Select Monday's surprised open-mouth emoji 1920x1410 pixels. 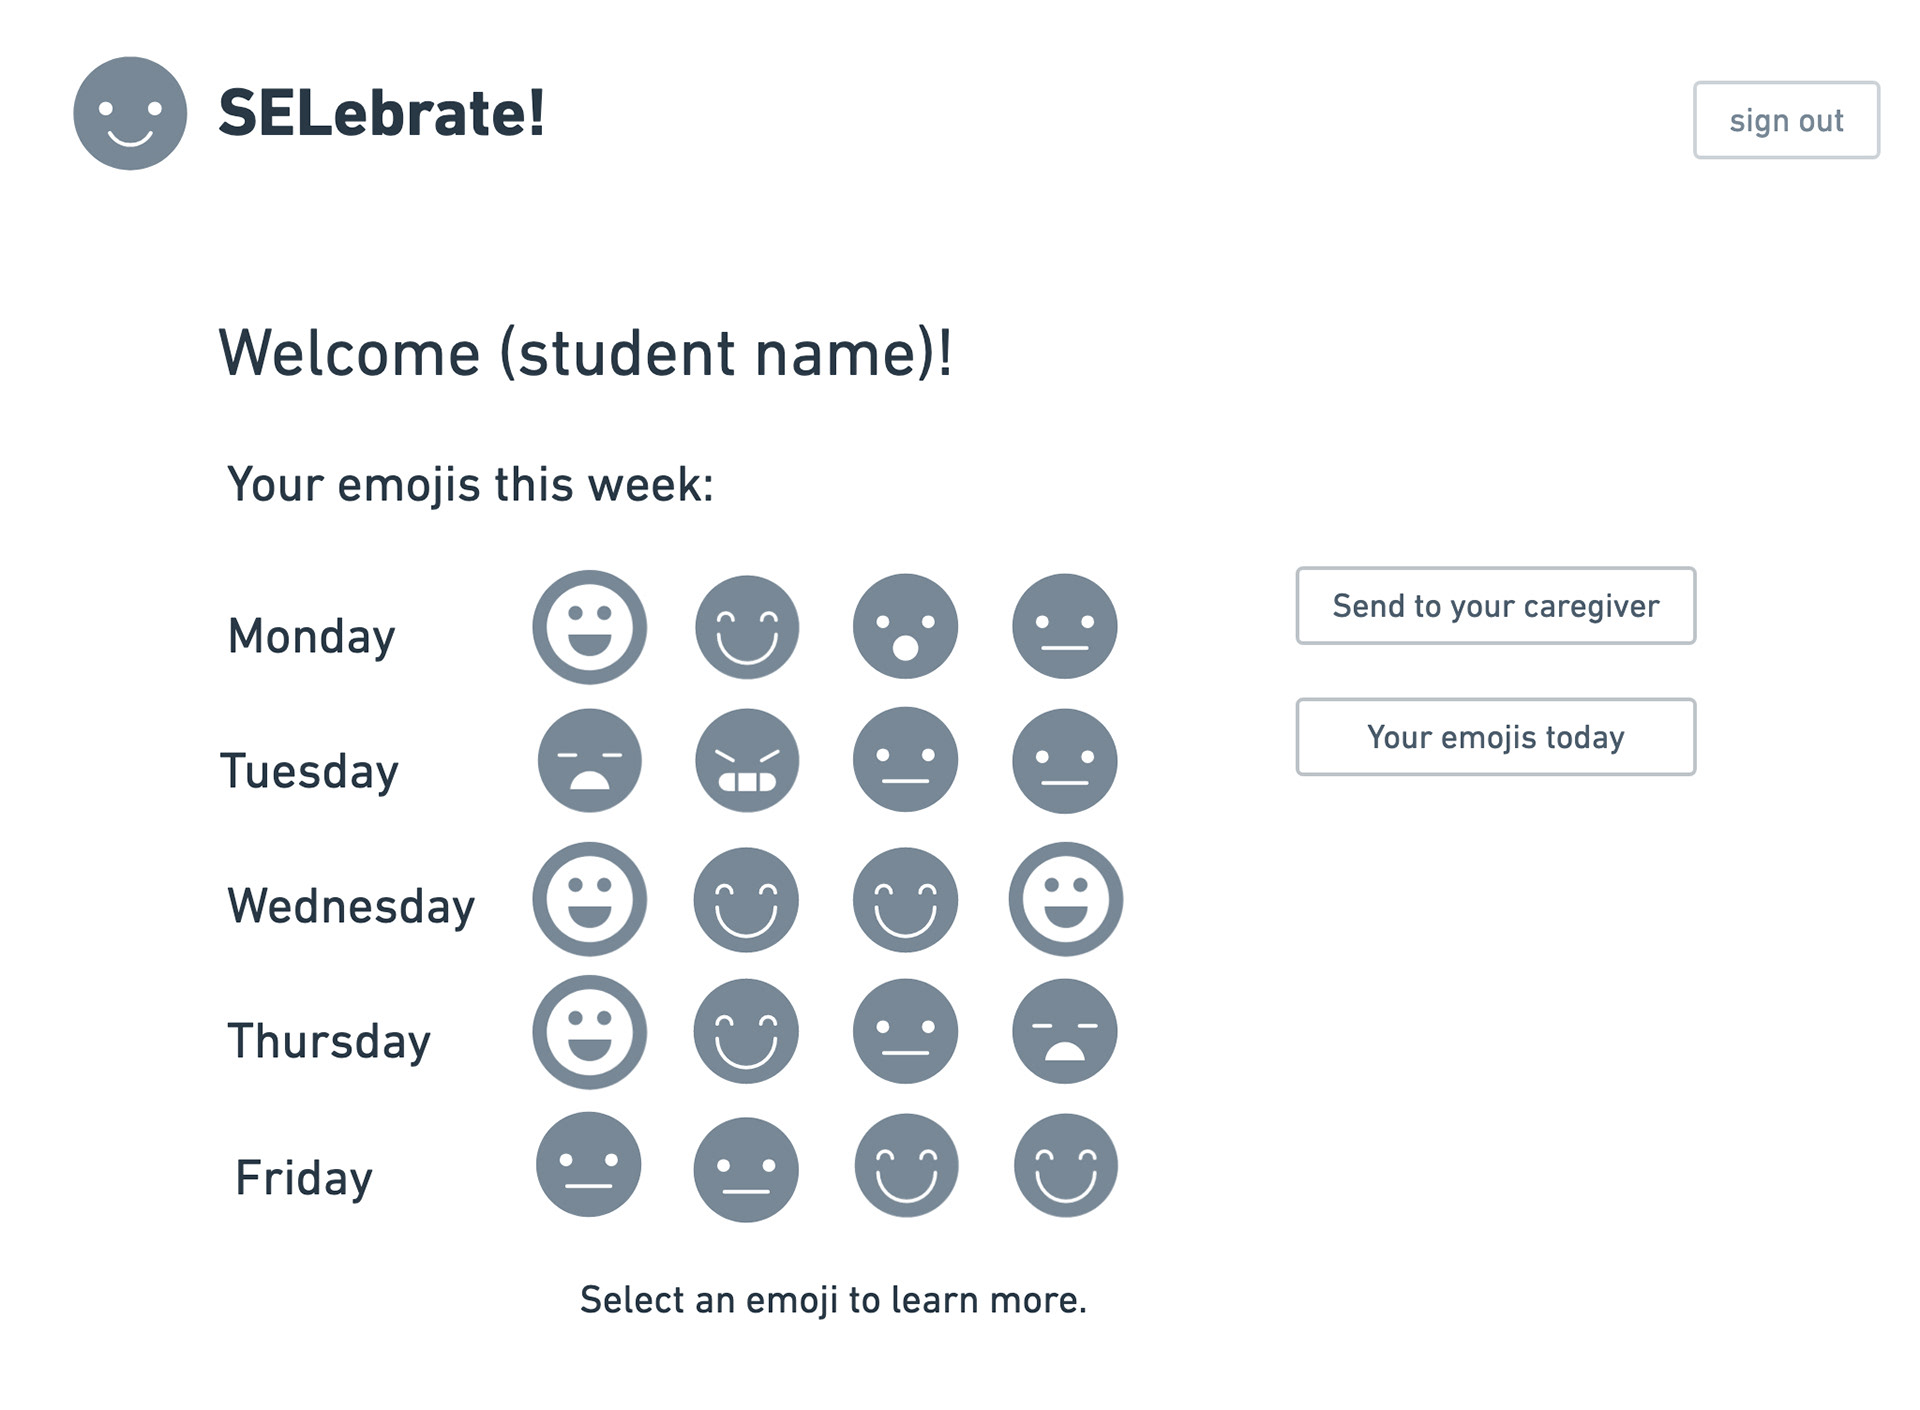tap(905, 627)
